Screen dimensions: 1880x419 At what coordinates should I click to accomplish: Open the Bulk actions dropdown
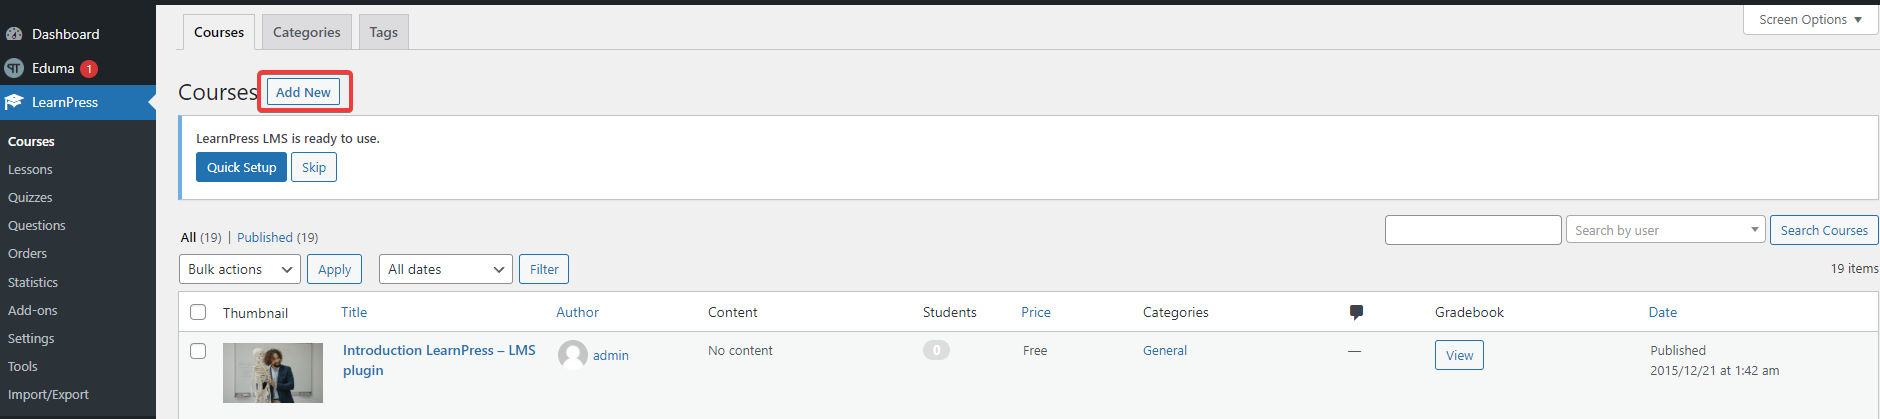[240, 269]
